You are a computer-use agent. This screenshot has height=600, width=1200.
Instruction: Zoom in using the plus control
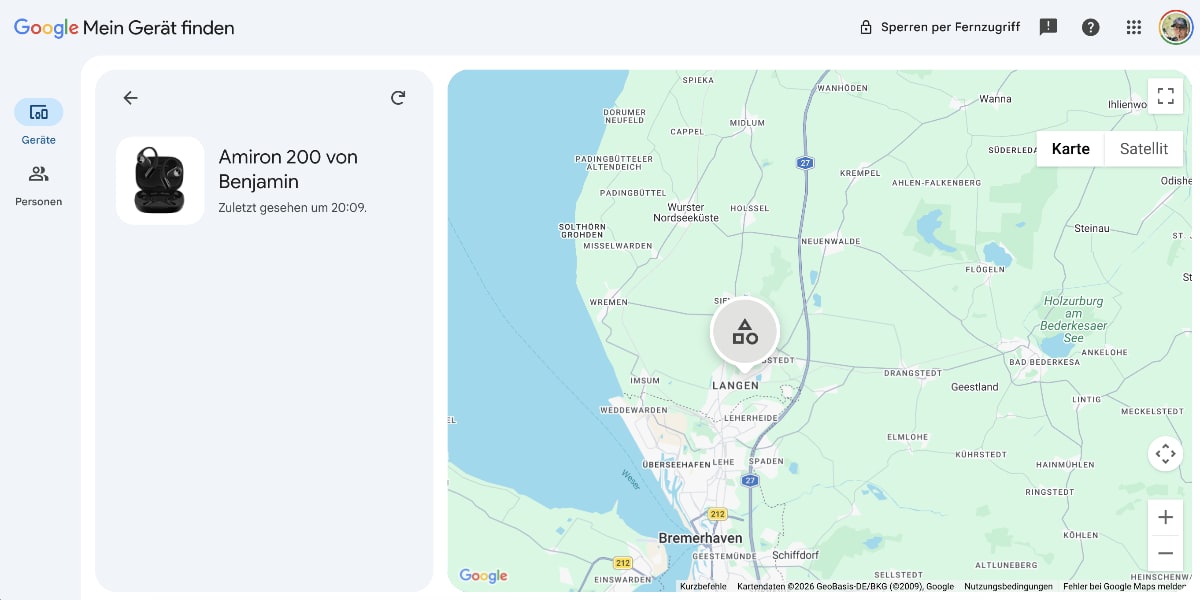click(1165, 517)
